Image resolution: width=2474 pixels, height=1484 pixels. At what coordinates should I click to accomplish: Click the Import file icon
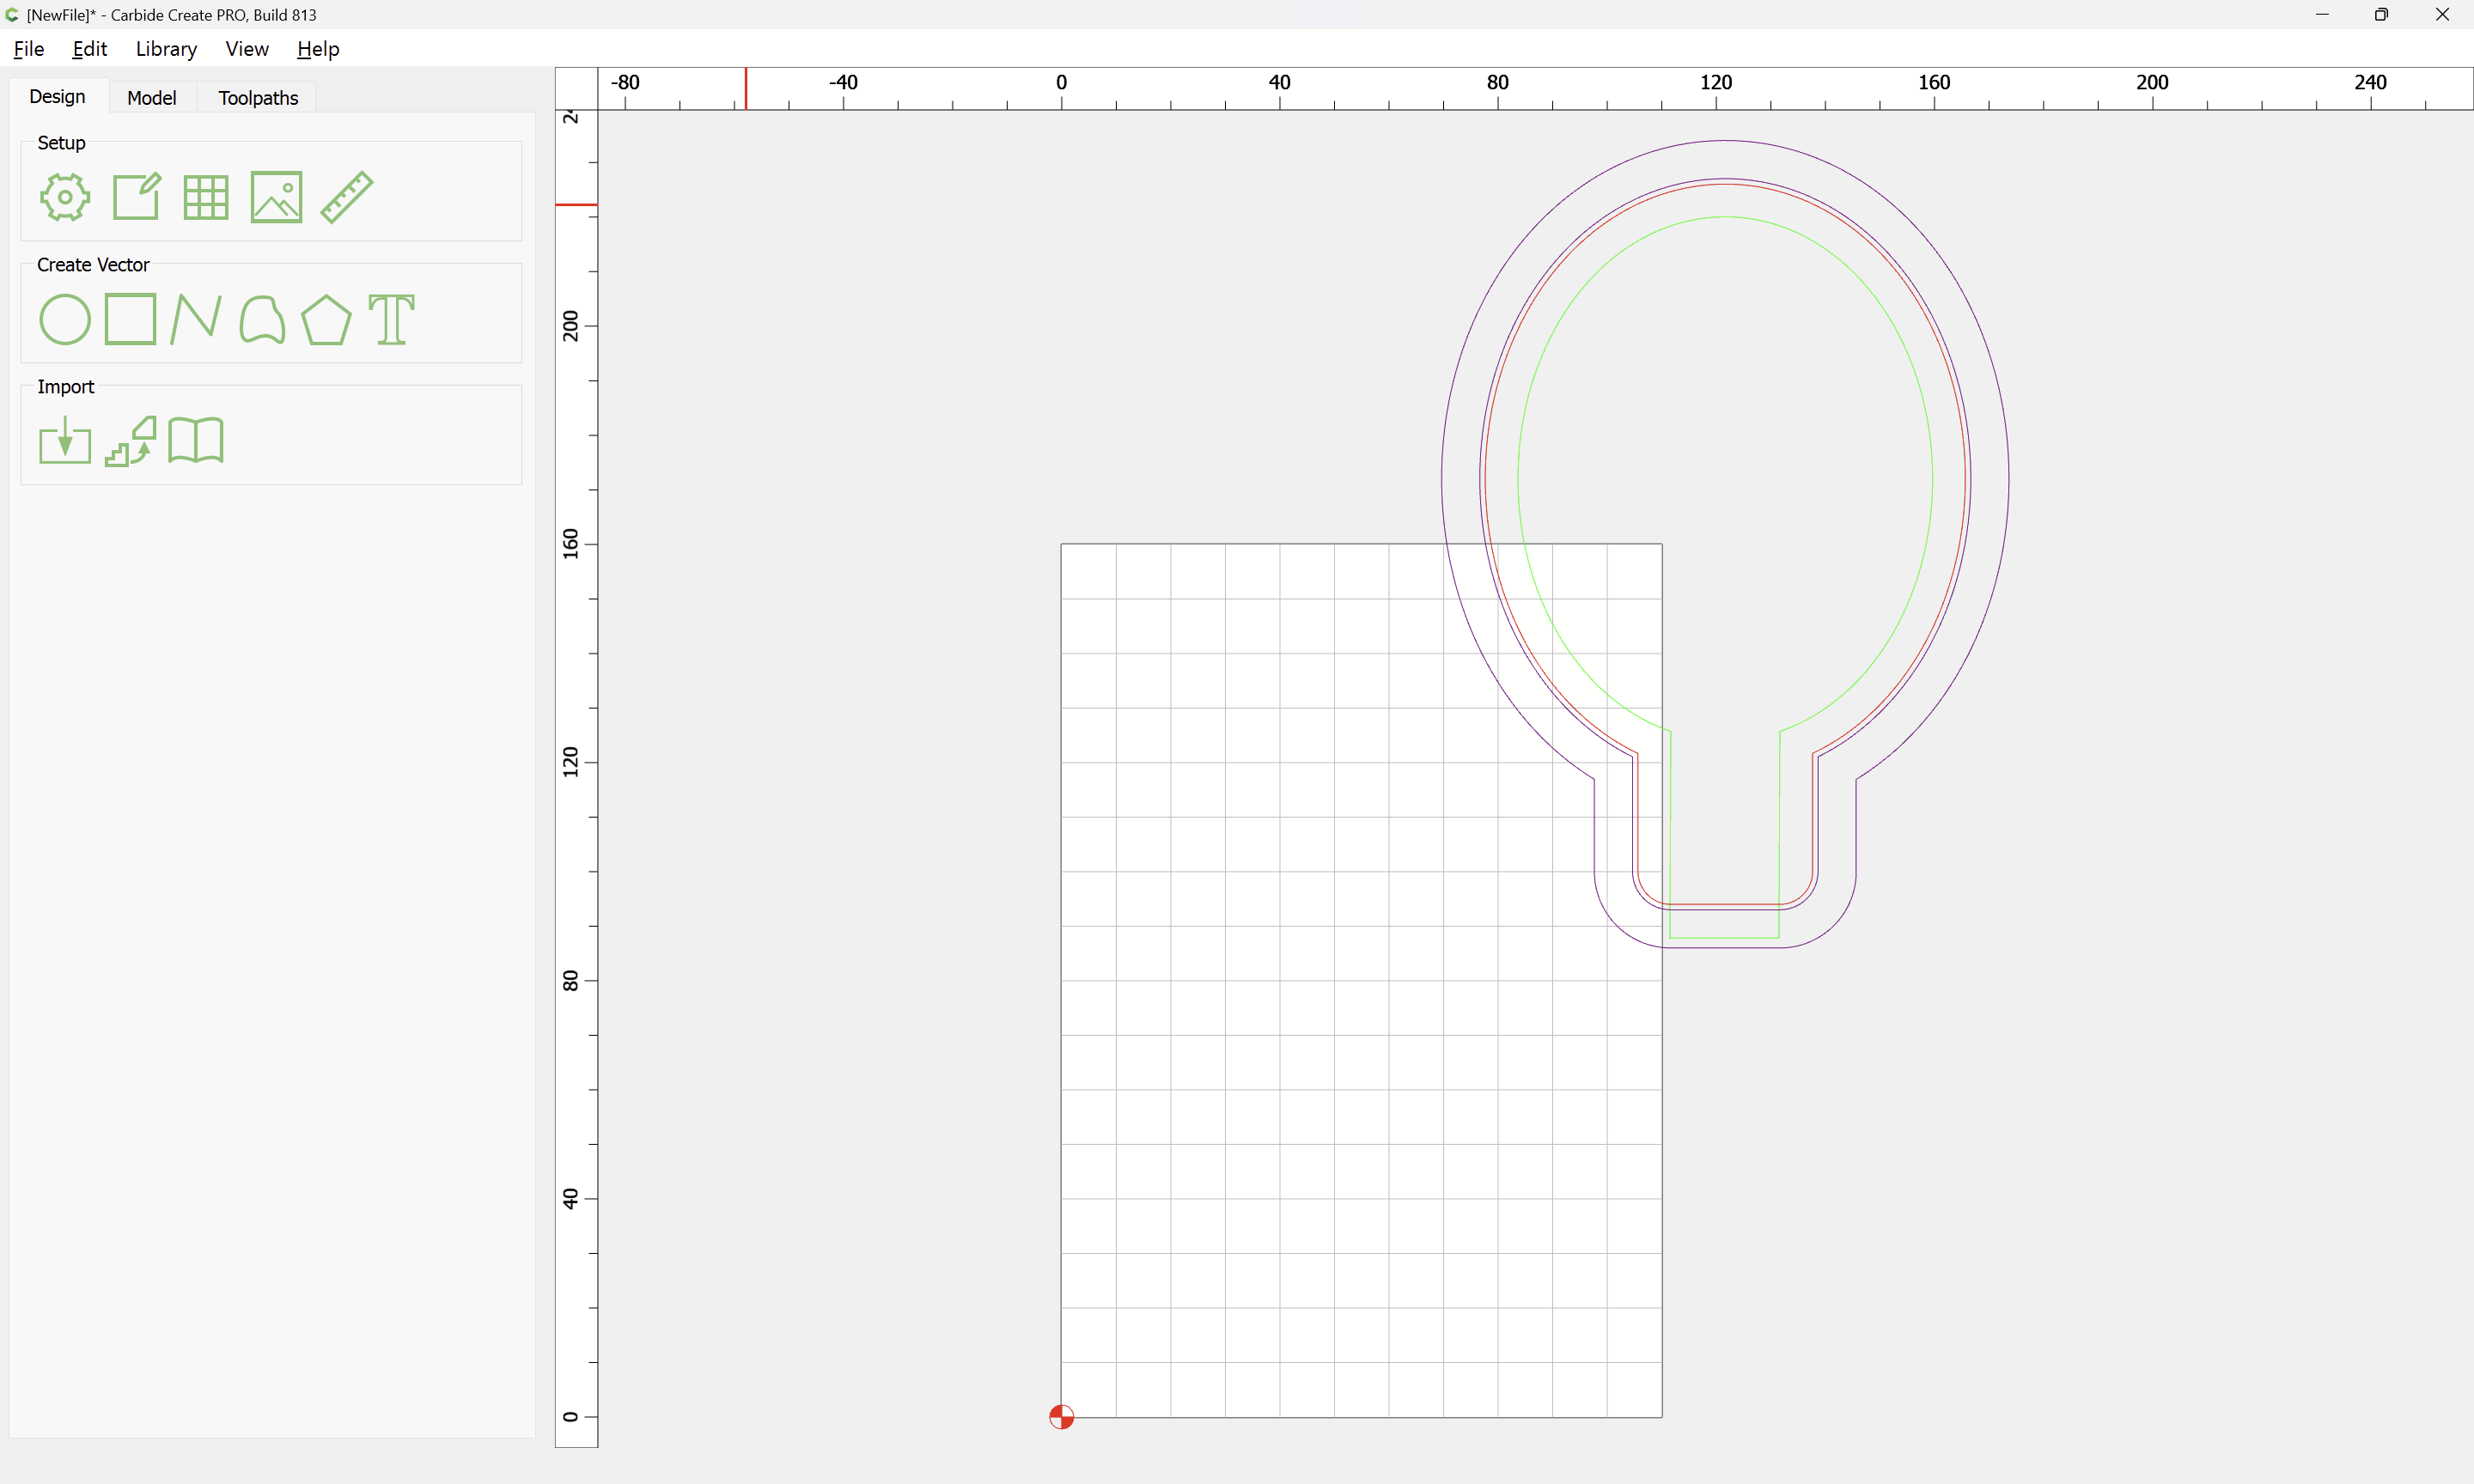click(x=65, y=440)
